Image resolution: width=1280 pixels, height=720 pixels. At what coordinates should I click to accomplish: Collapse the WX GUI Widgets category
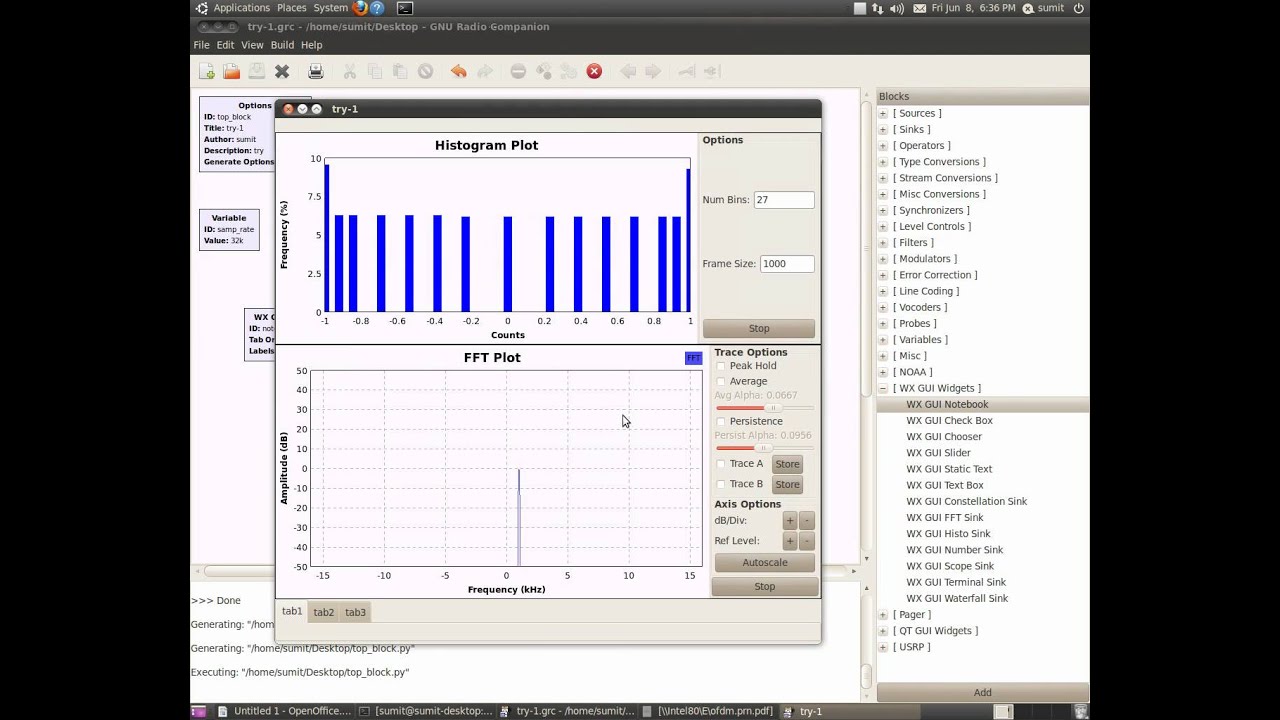(x=883, y=389)
